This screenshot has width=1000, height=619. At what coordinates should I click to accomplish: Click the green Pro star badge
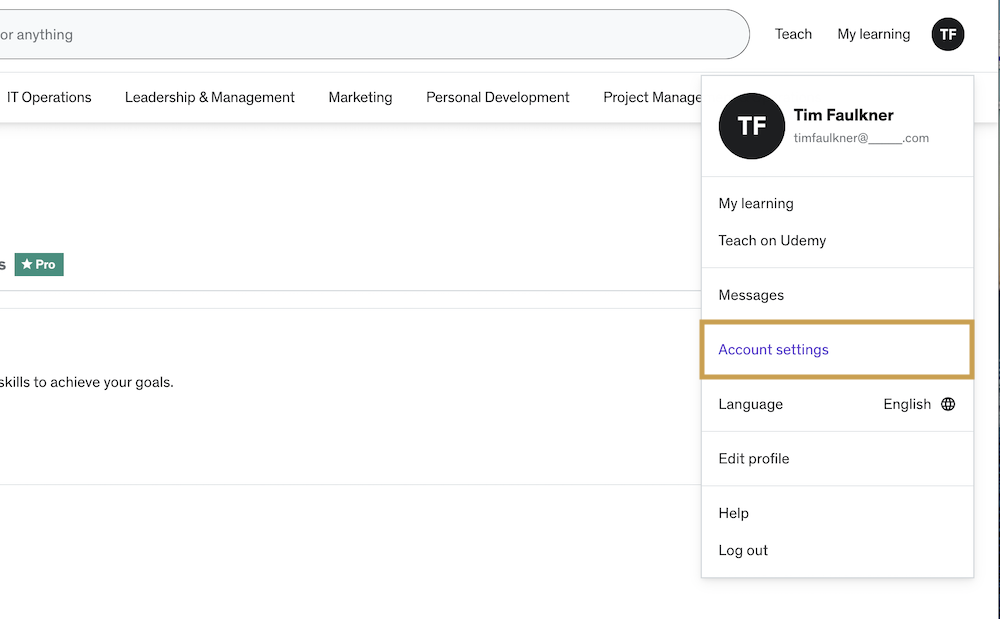pos(39,264)
